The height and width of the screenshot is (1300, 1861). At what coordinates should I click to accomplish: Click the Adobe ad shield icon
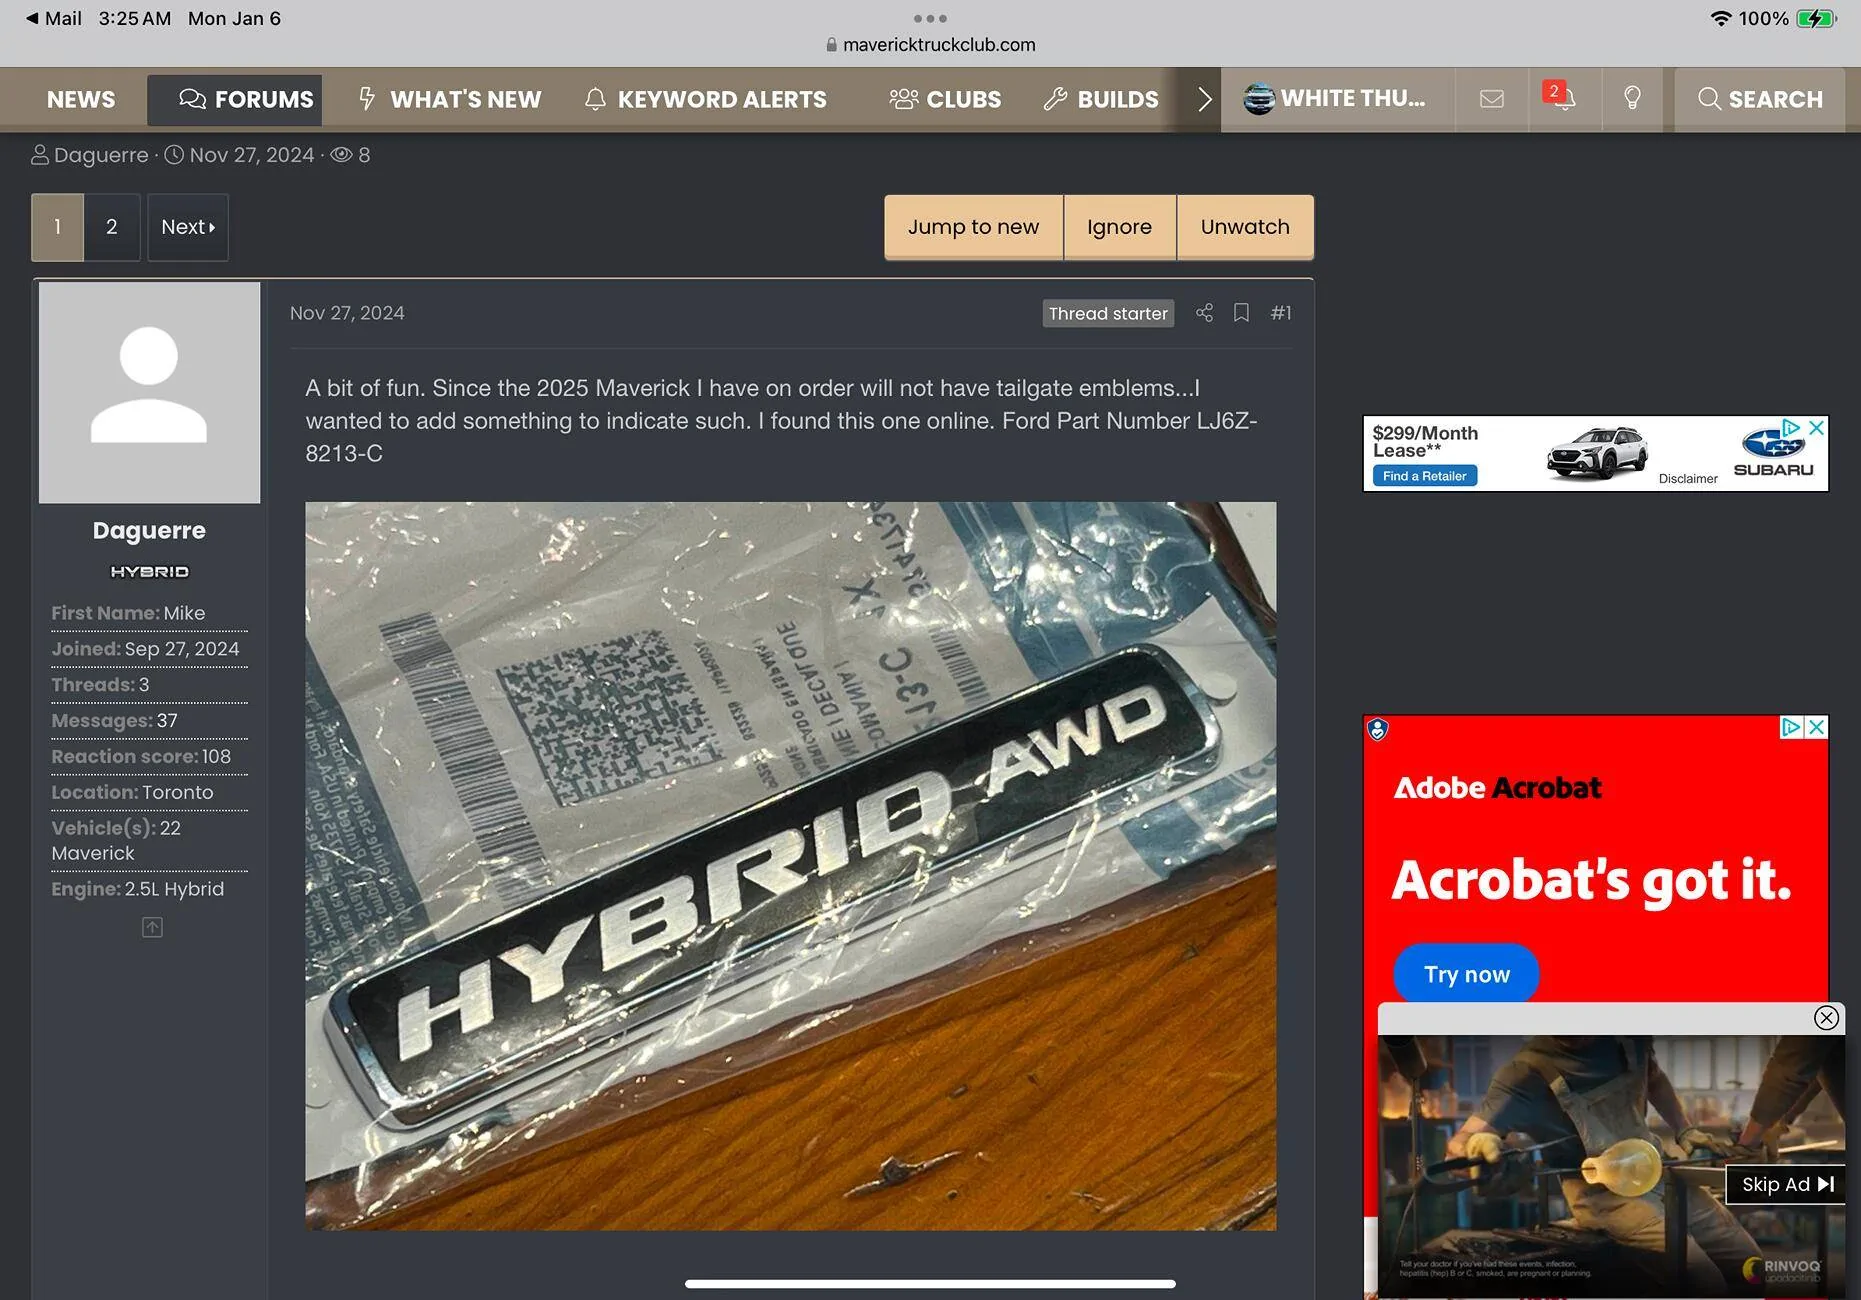click(x=1378, y=729)
